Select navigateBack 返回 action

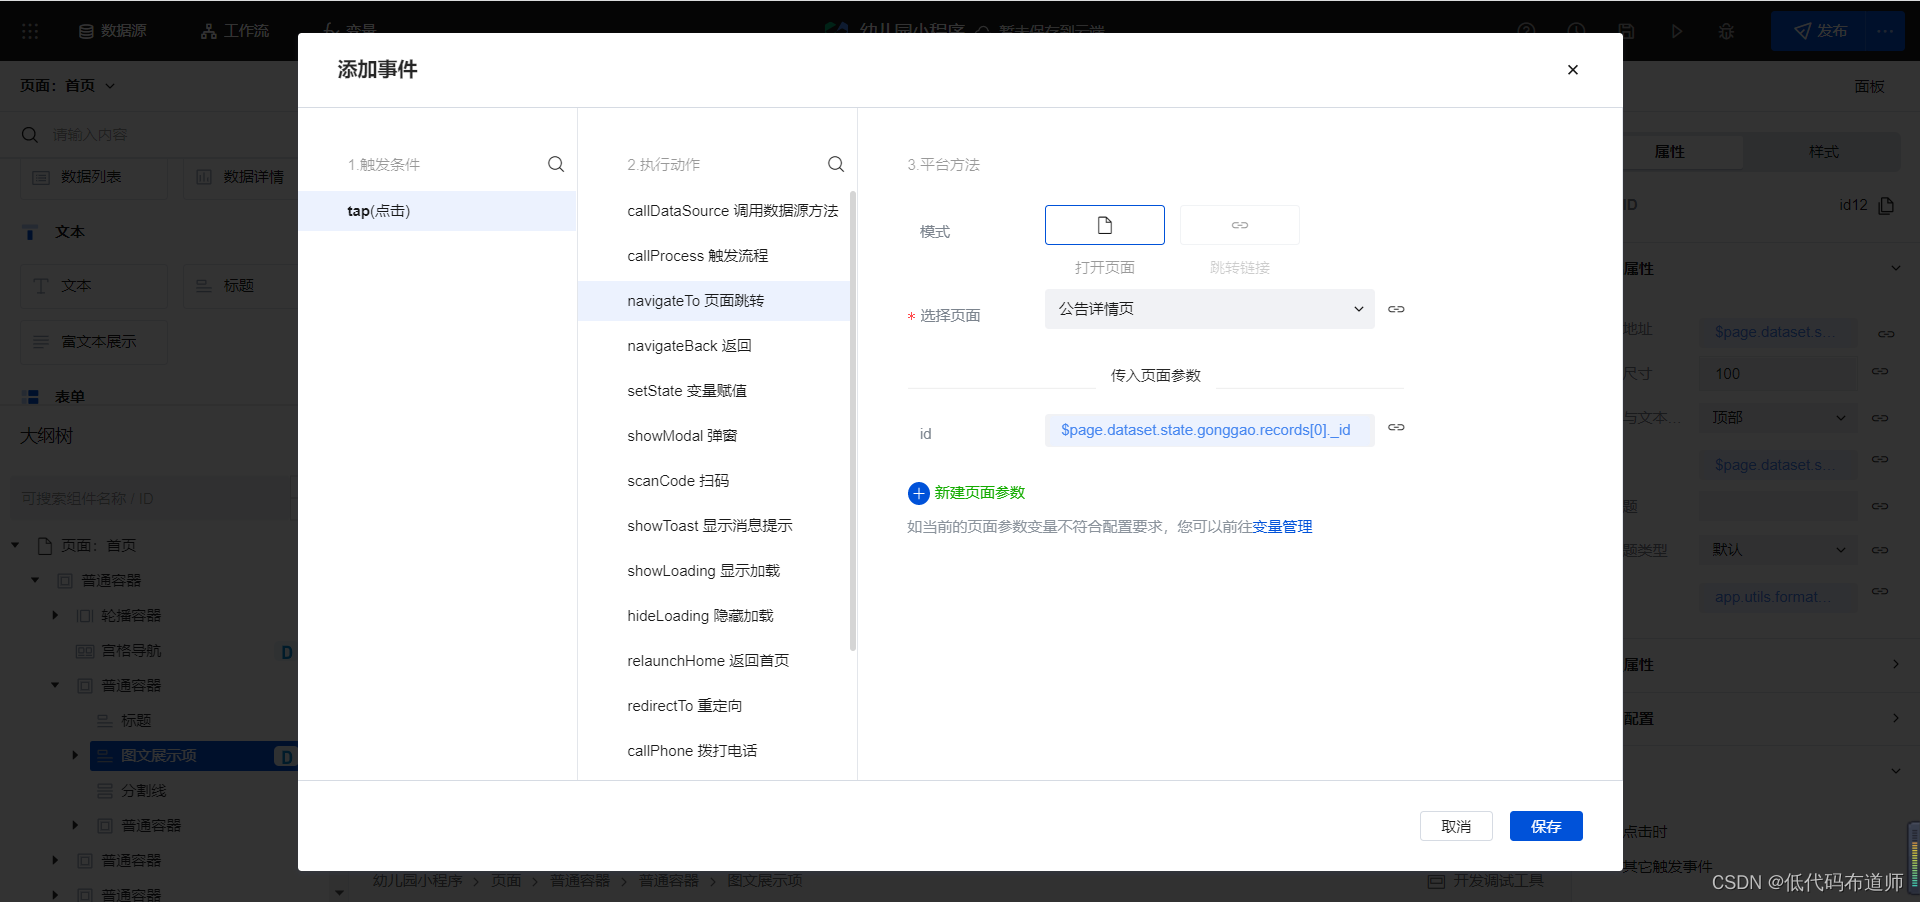(x=714, y=346)
